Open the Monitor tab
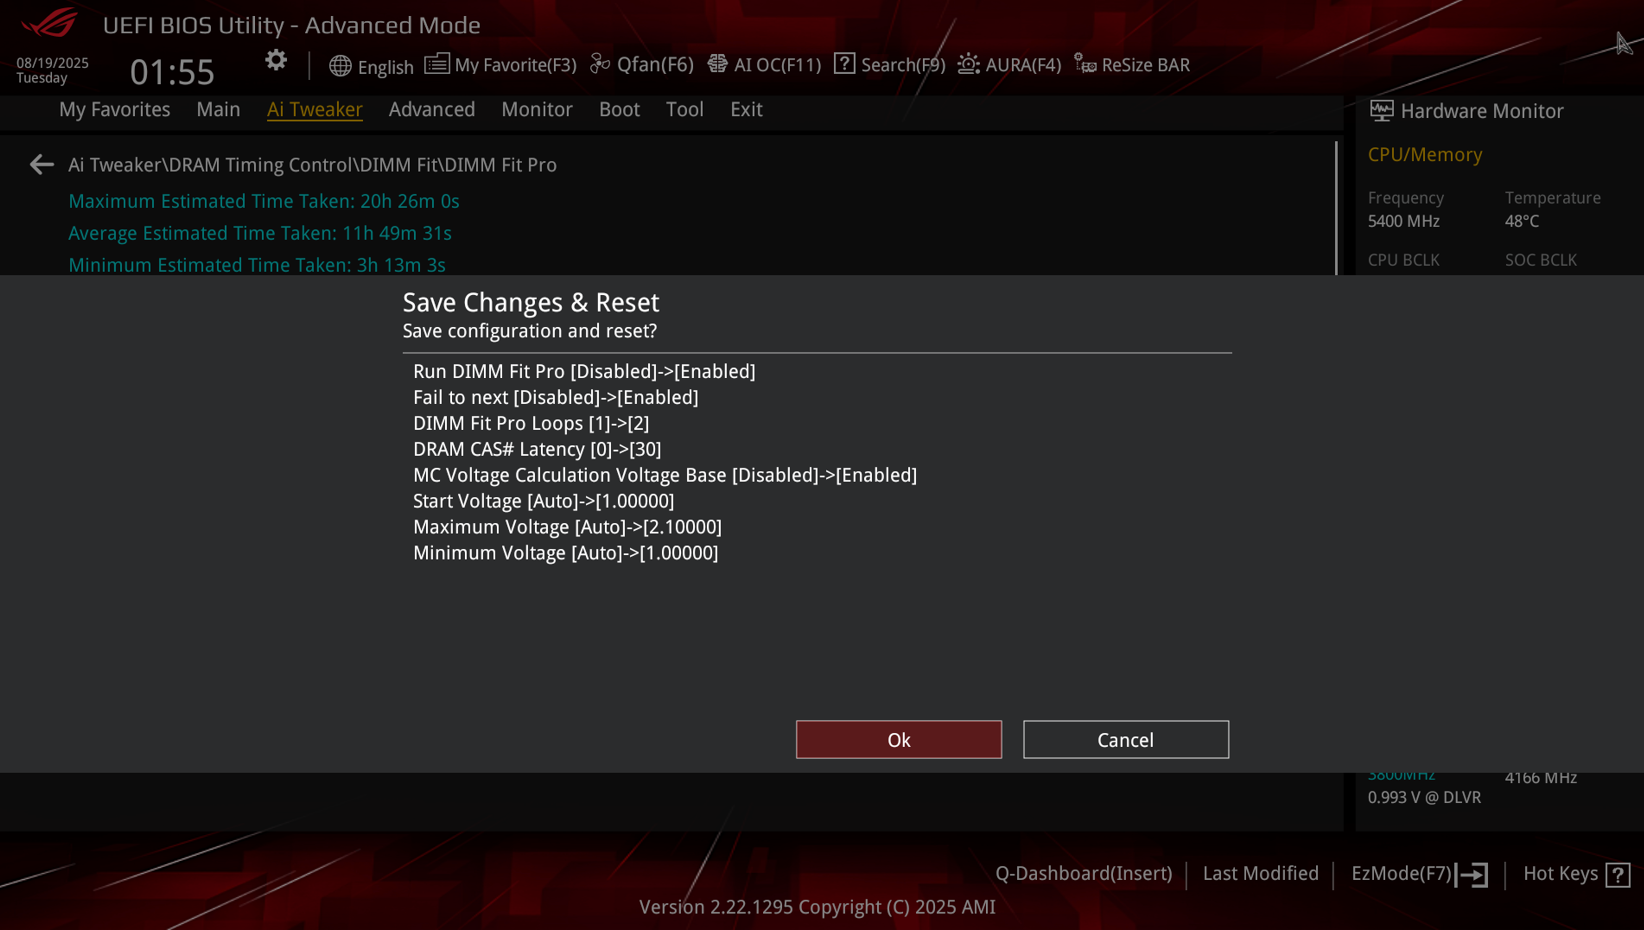This screenshot has width=1644, height=930. tap(537, 109)
